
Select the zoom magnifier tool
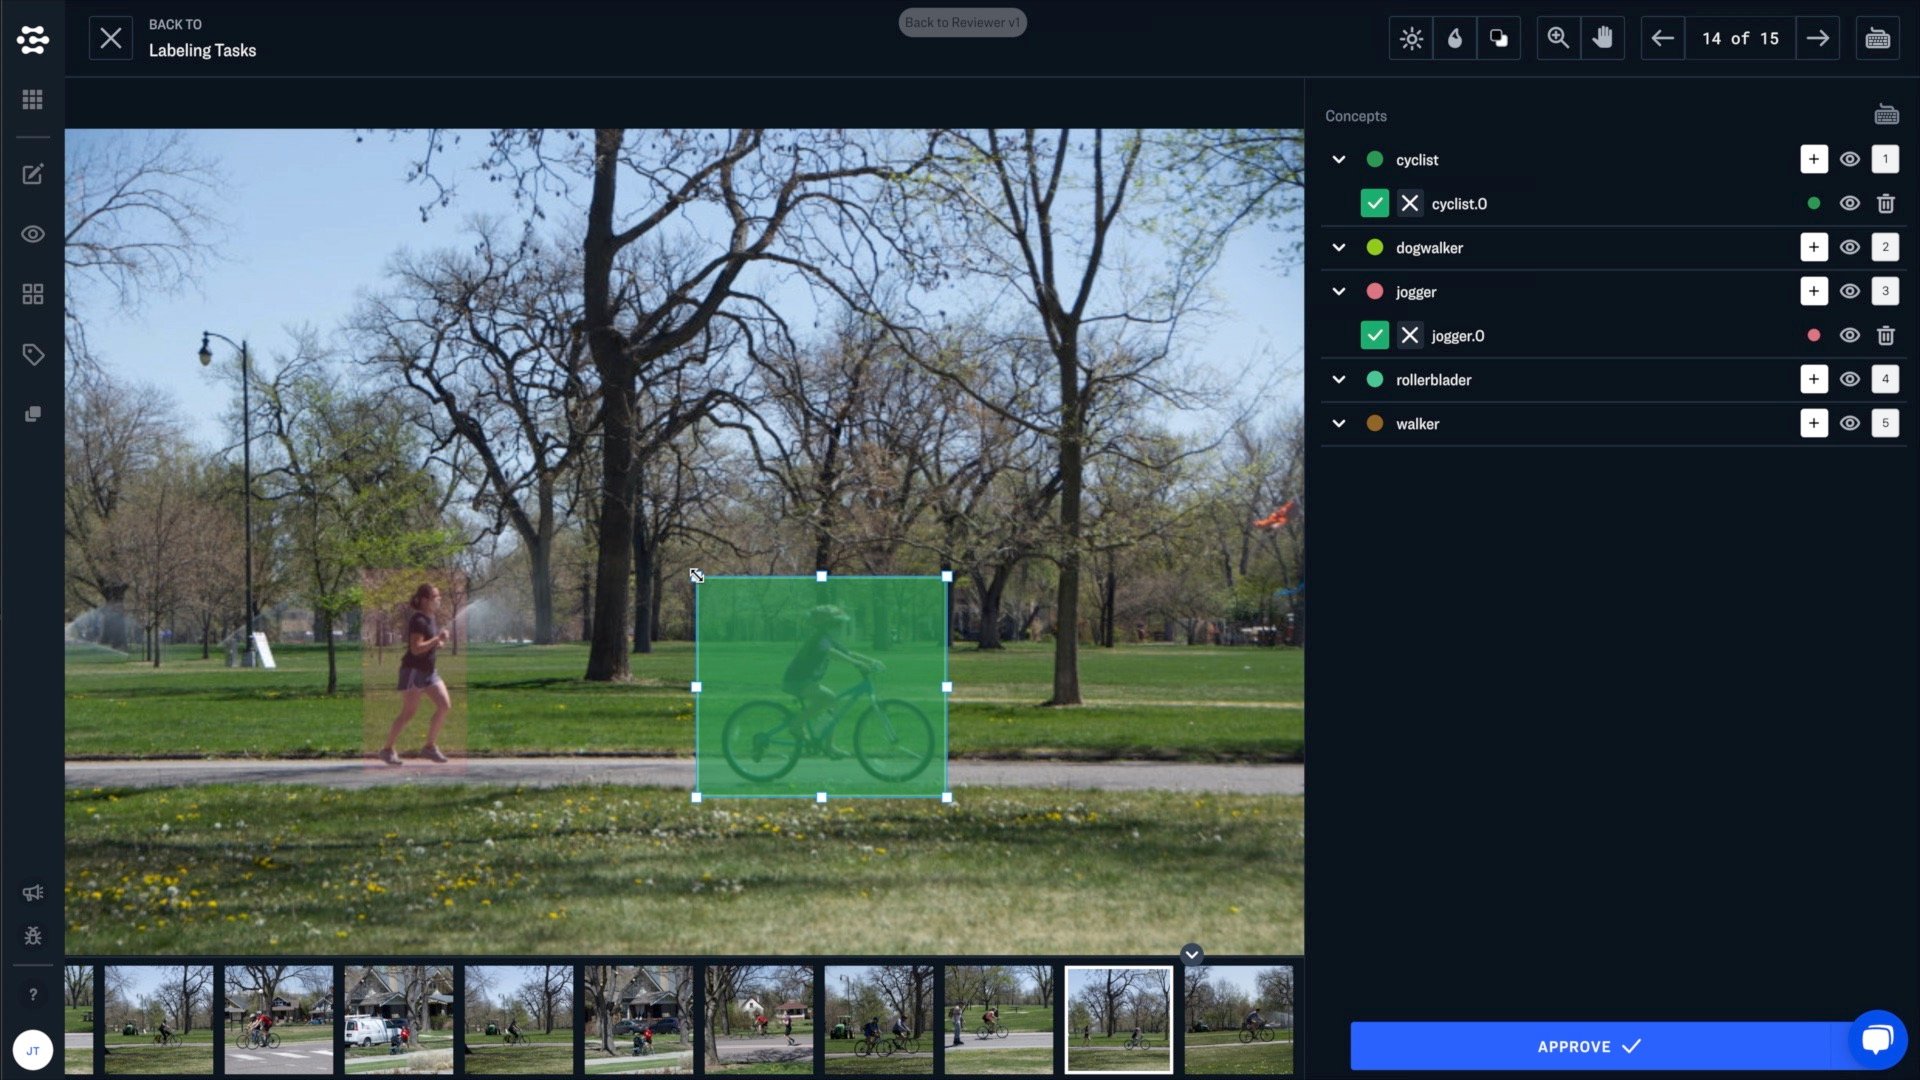1558,38
